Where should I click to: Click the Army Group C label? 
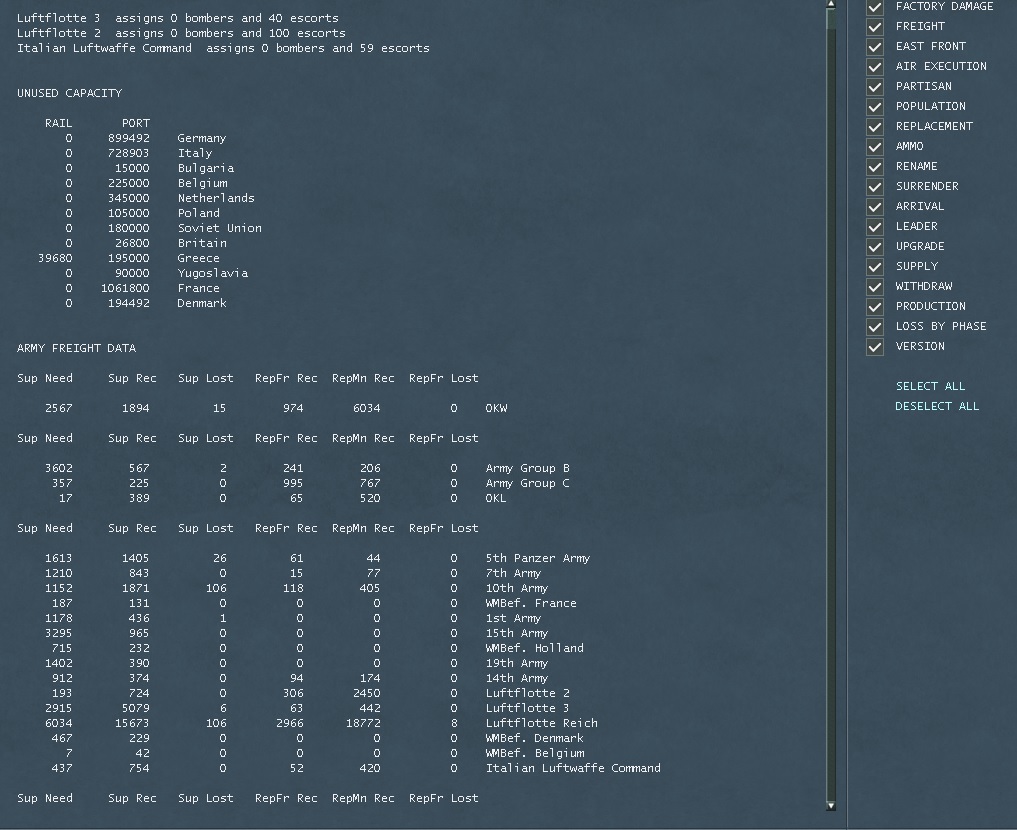[527, 483]
